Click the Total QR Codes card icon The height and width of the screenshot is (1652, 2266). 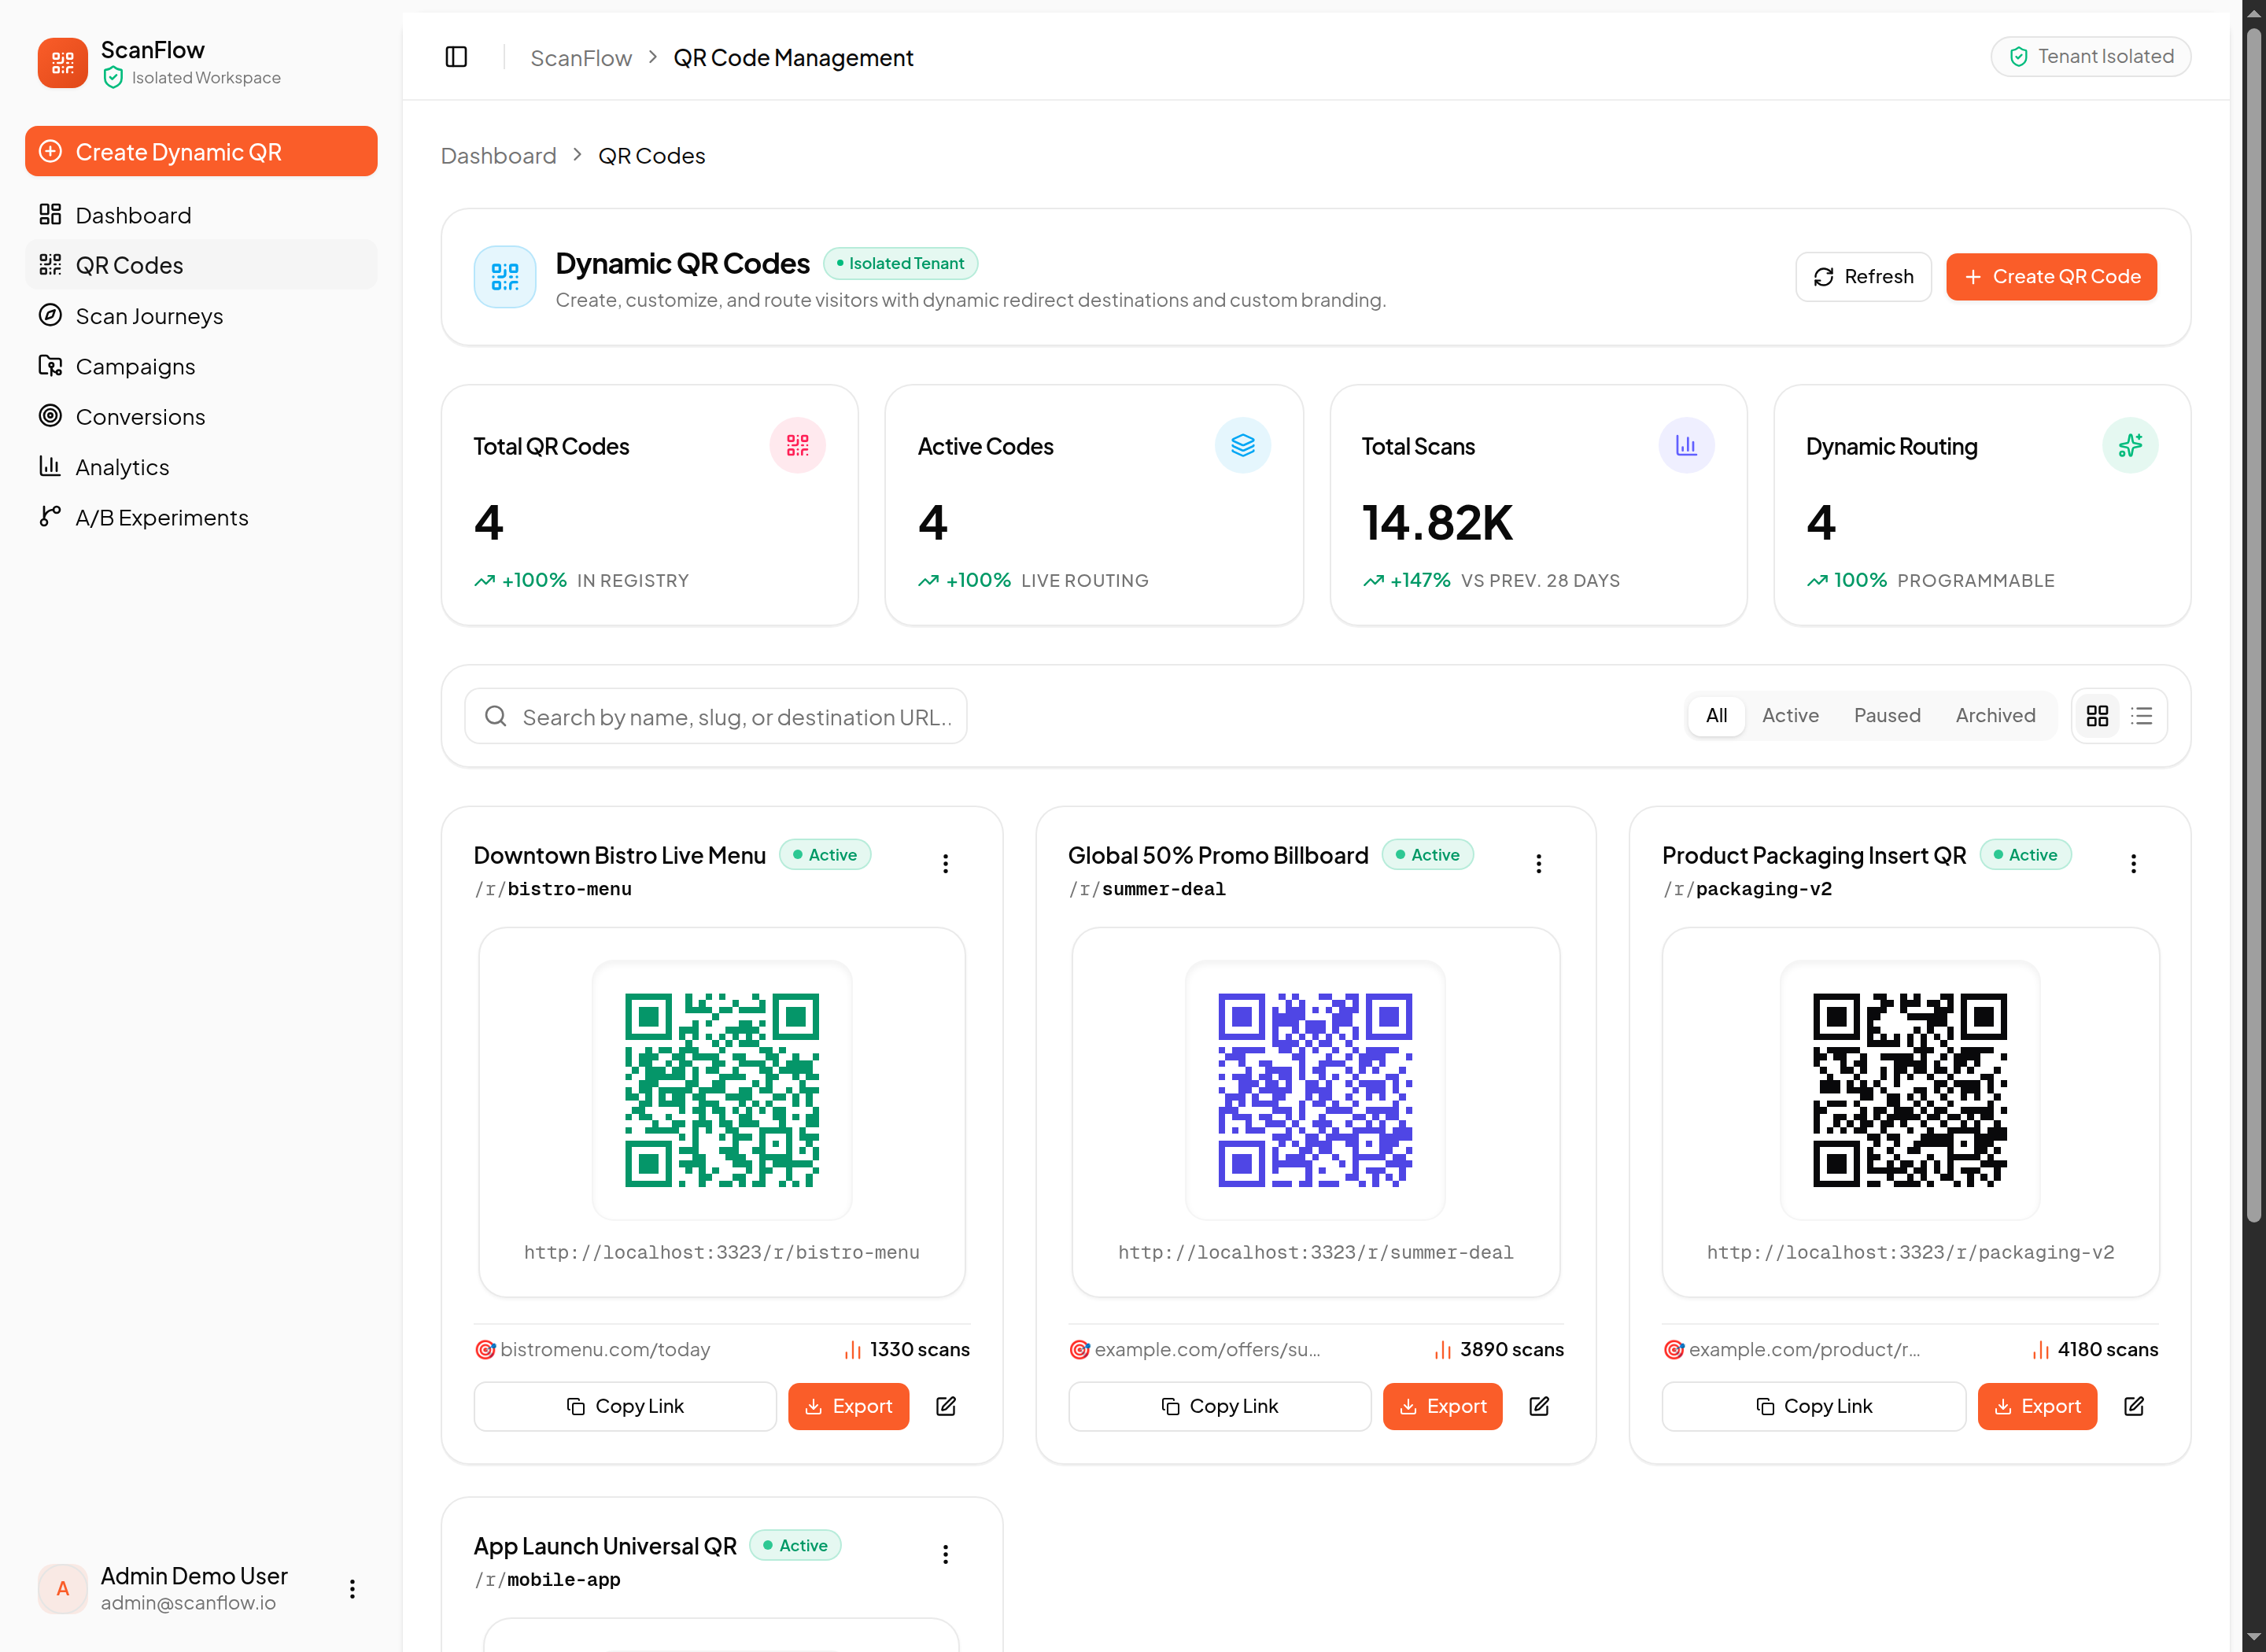[797, 446]
